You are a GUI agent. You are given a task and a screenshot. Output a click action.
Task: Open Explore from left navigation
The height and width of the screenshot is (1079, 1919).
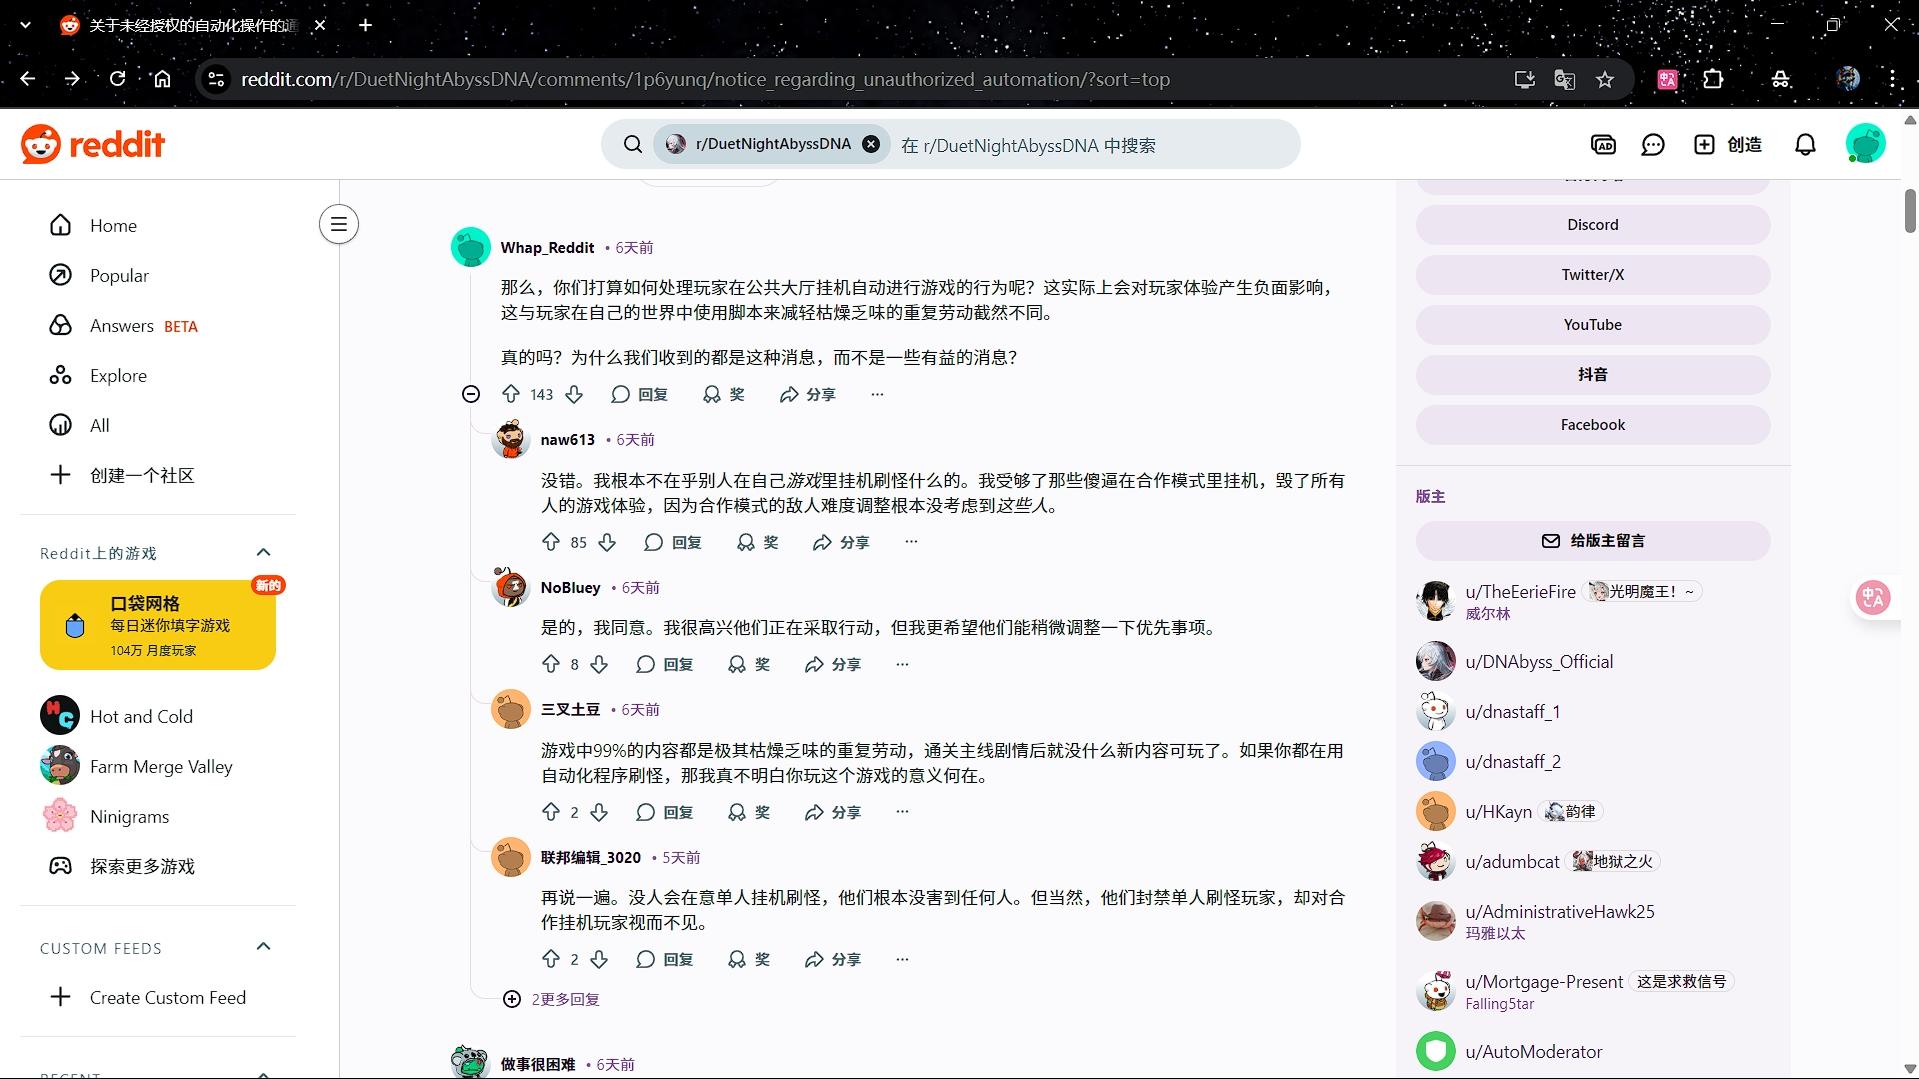(x=118, y=375)
